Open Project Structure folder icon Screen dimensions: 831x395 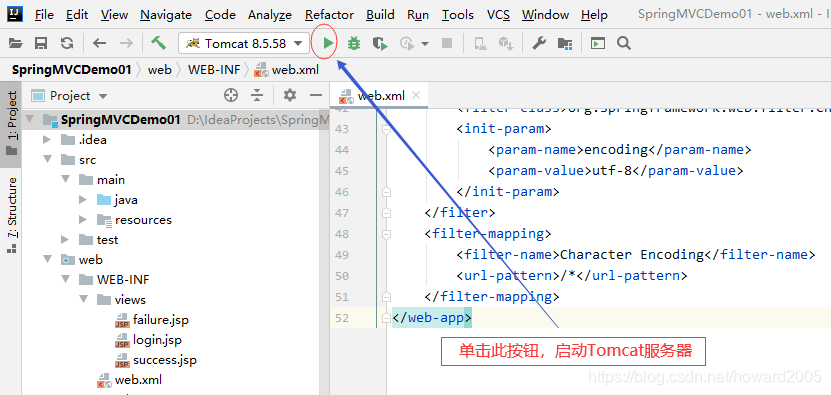pos(565,43)
